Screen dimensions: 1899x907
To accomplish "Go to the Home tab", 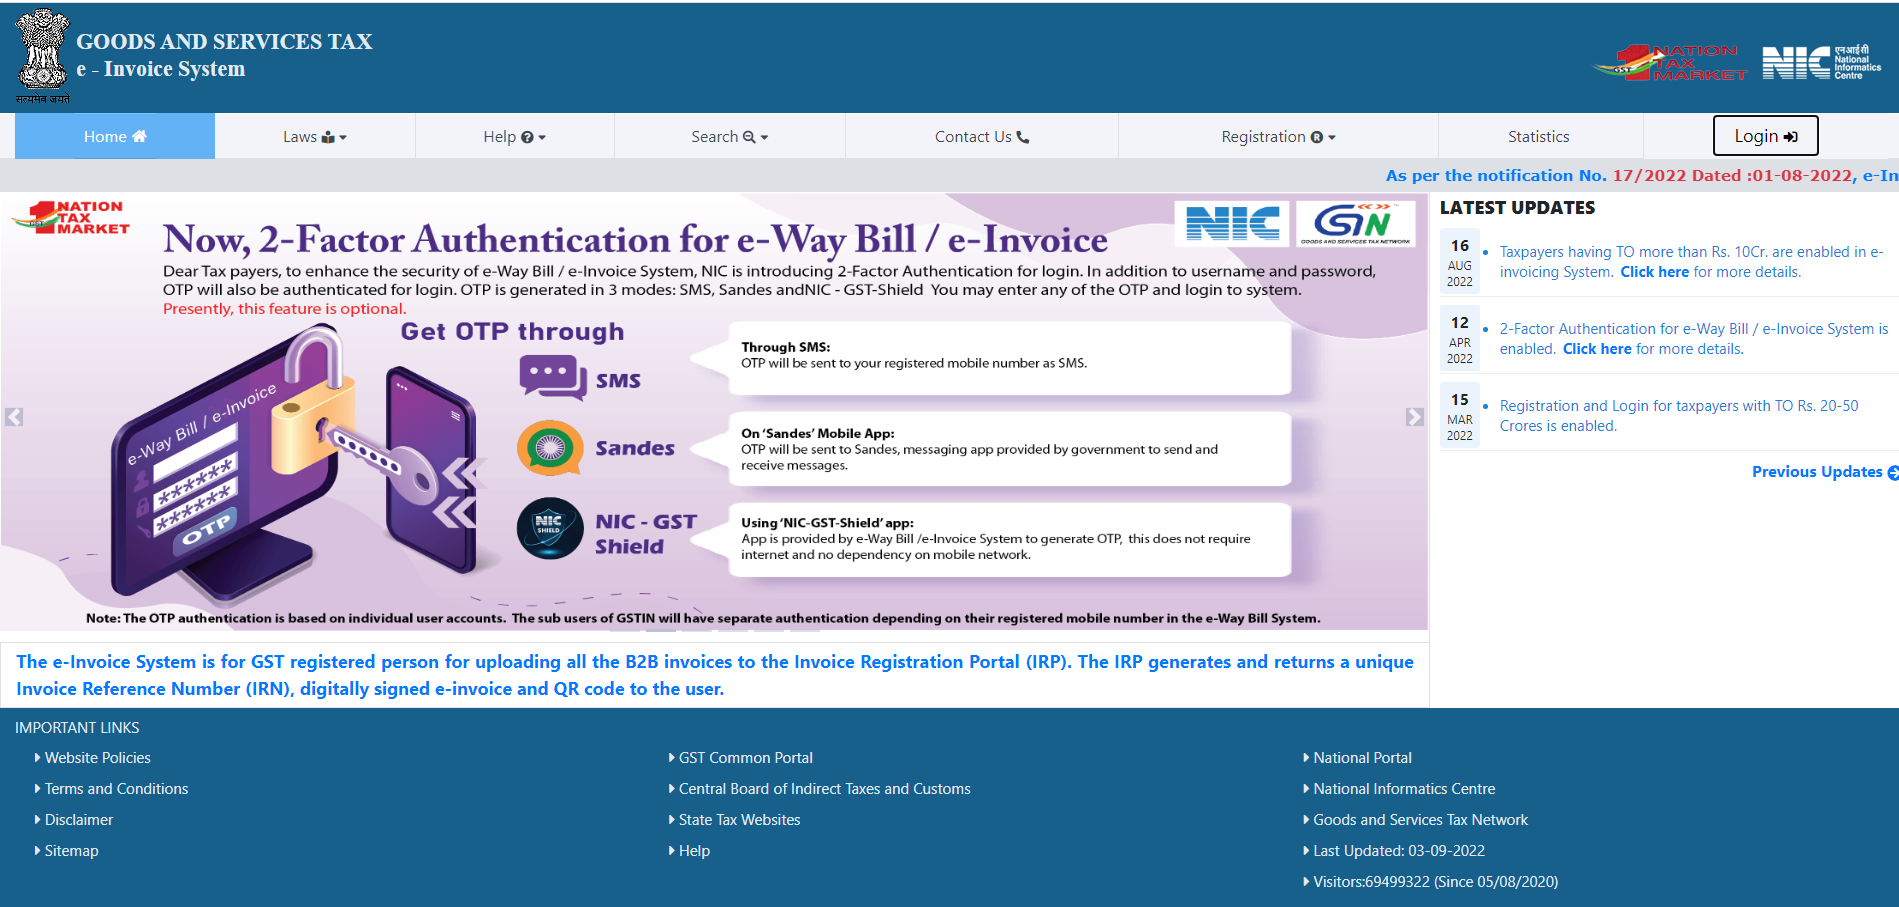I will click(x=115, y=136).
